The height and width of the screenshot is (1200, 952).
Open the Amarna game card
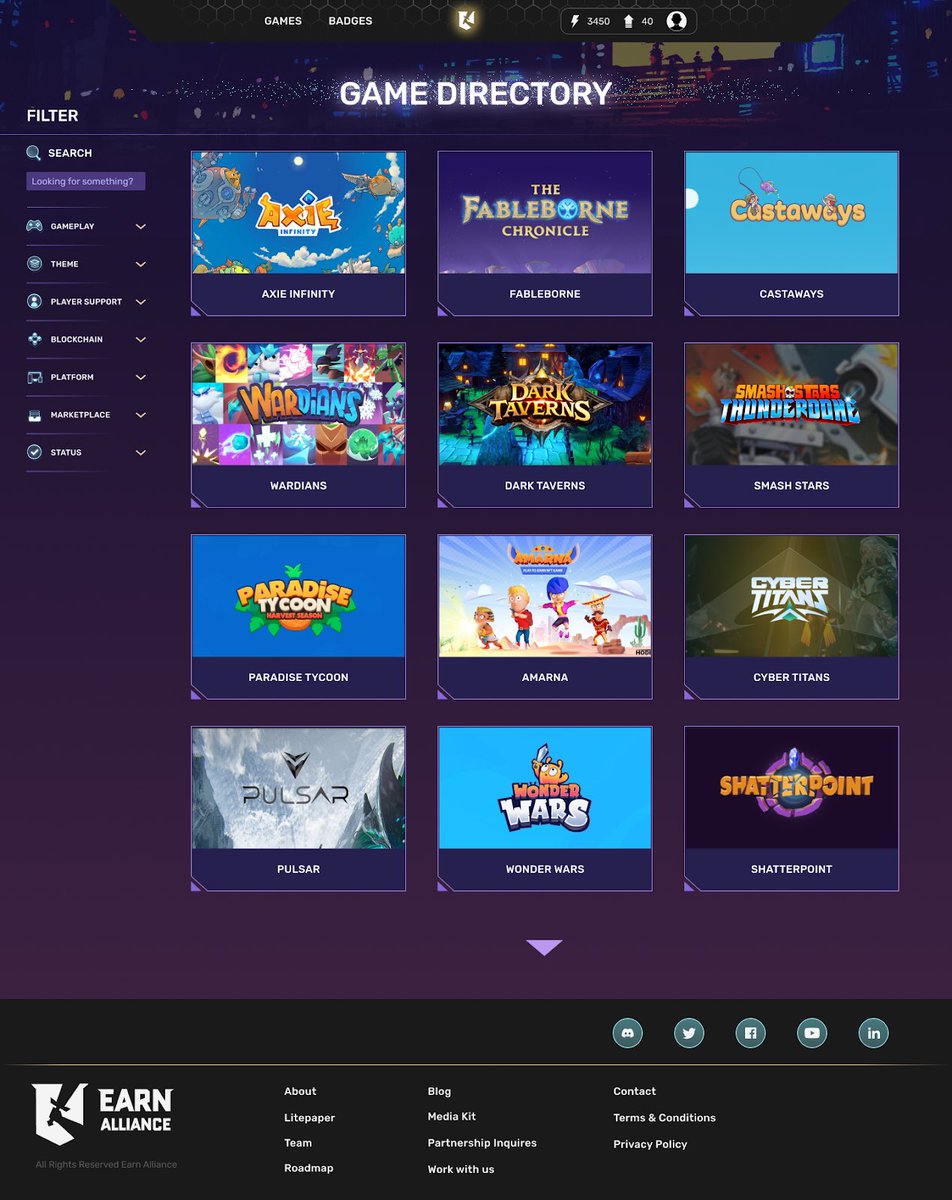[545, 617]
